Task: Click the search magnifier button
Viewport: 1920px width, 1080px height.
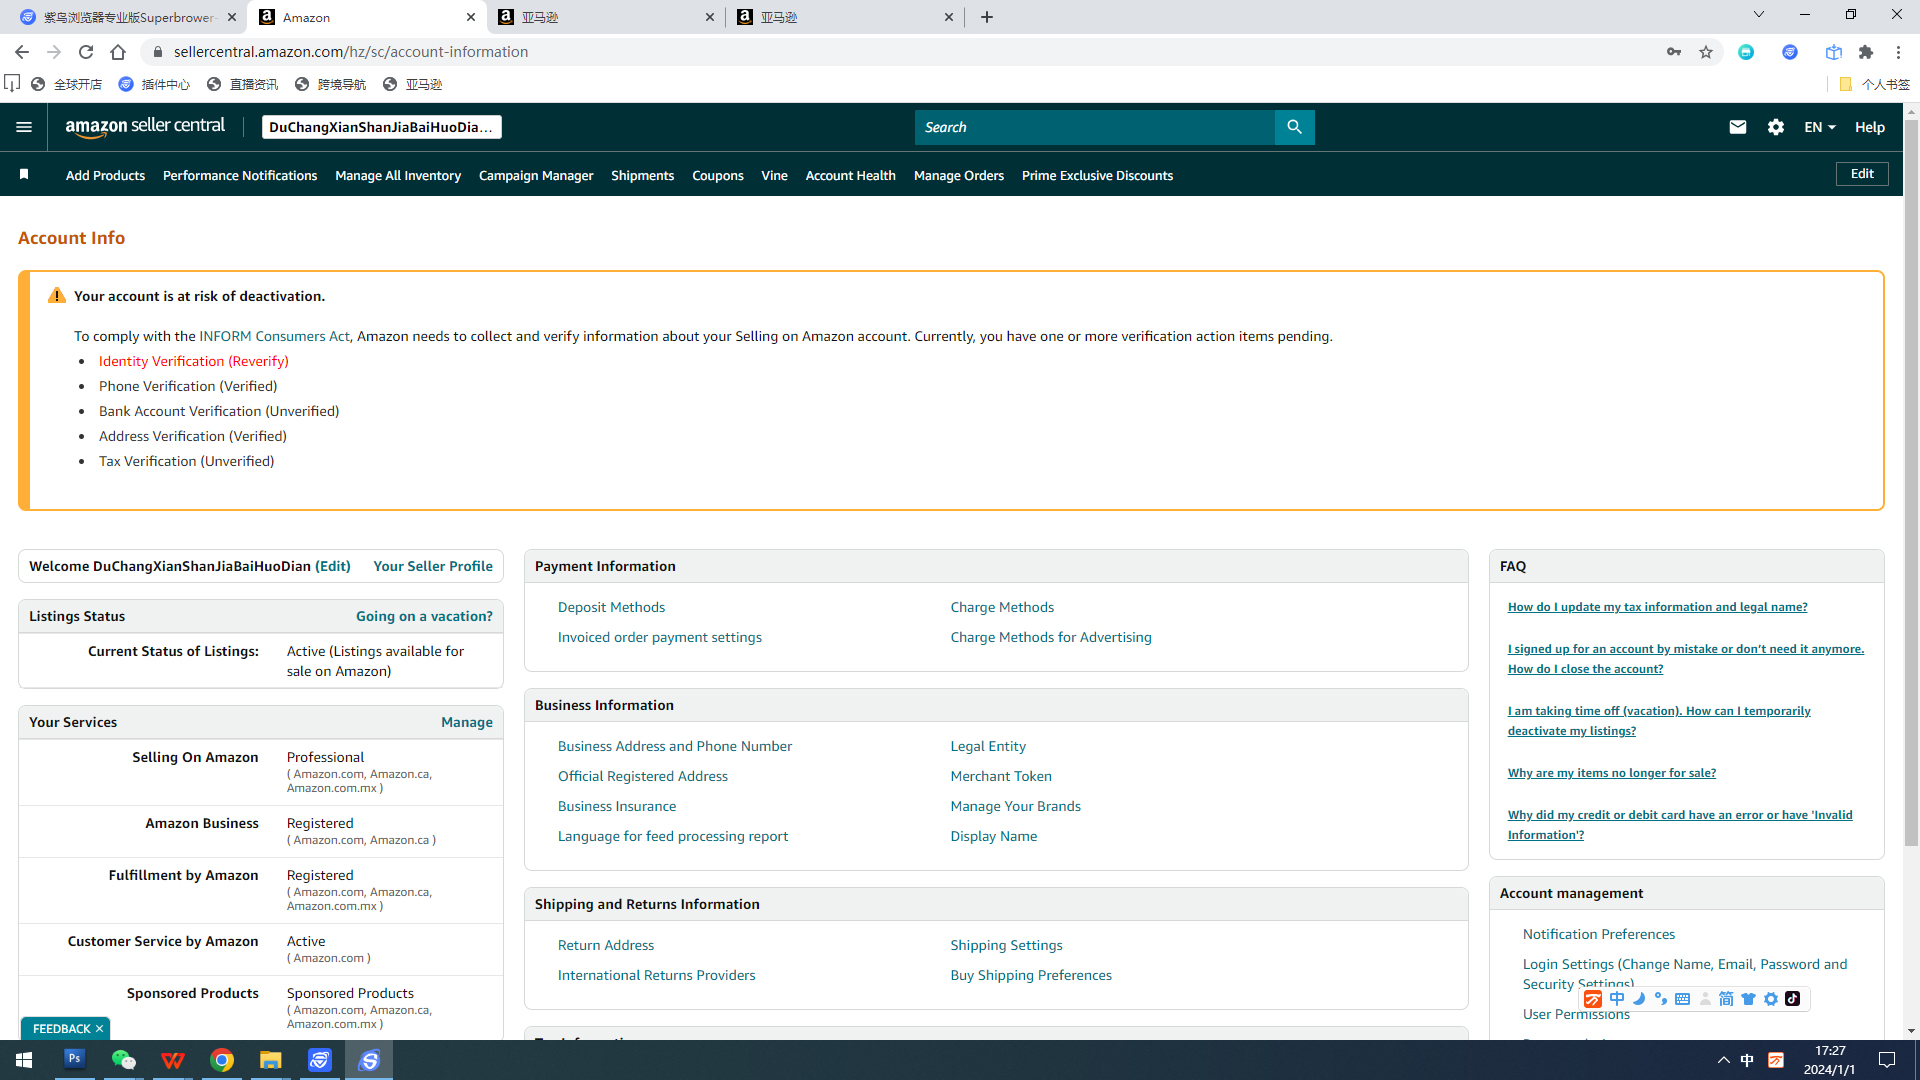Action: pos(1294,127)
